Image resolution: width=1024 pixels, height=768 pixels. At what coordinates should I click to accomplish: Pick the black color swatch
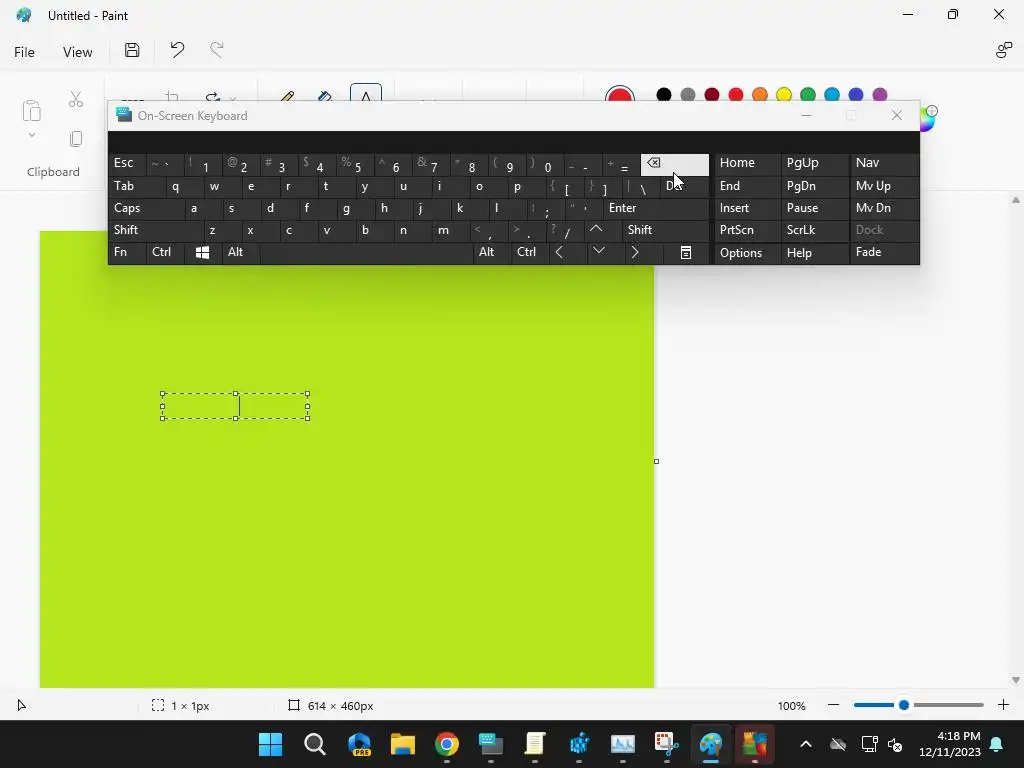tap(664, 95)
